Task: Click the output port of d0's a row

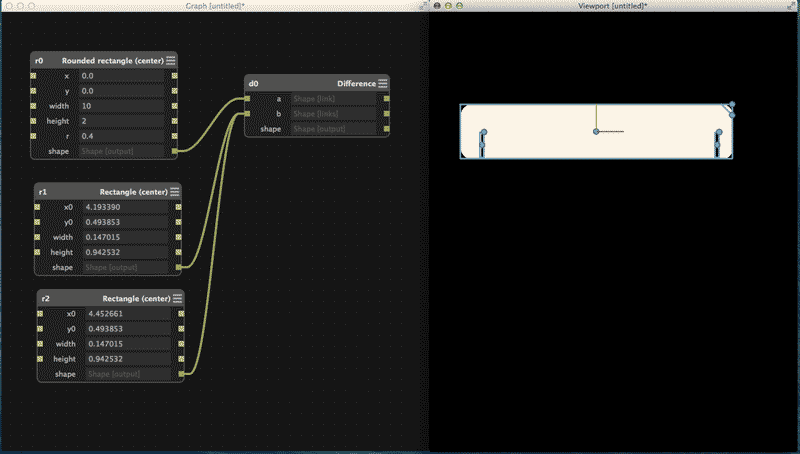Action: pyautogui.click(x=387, y=99)
